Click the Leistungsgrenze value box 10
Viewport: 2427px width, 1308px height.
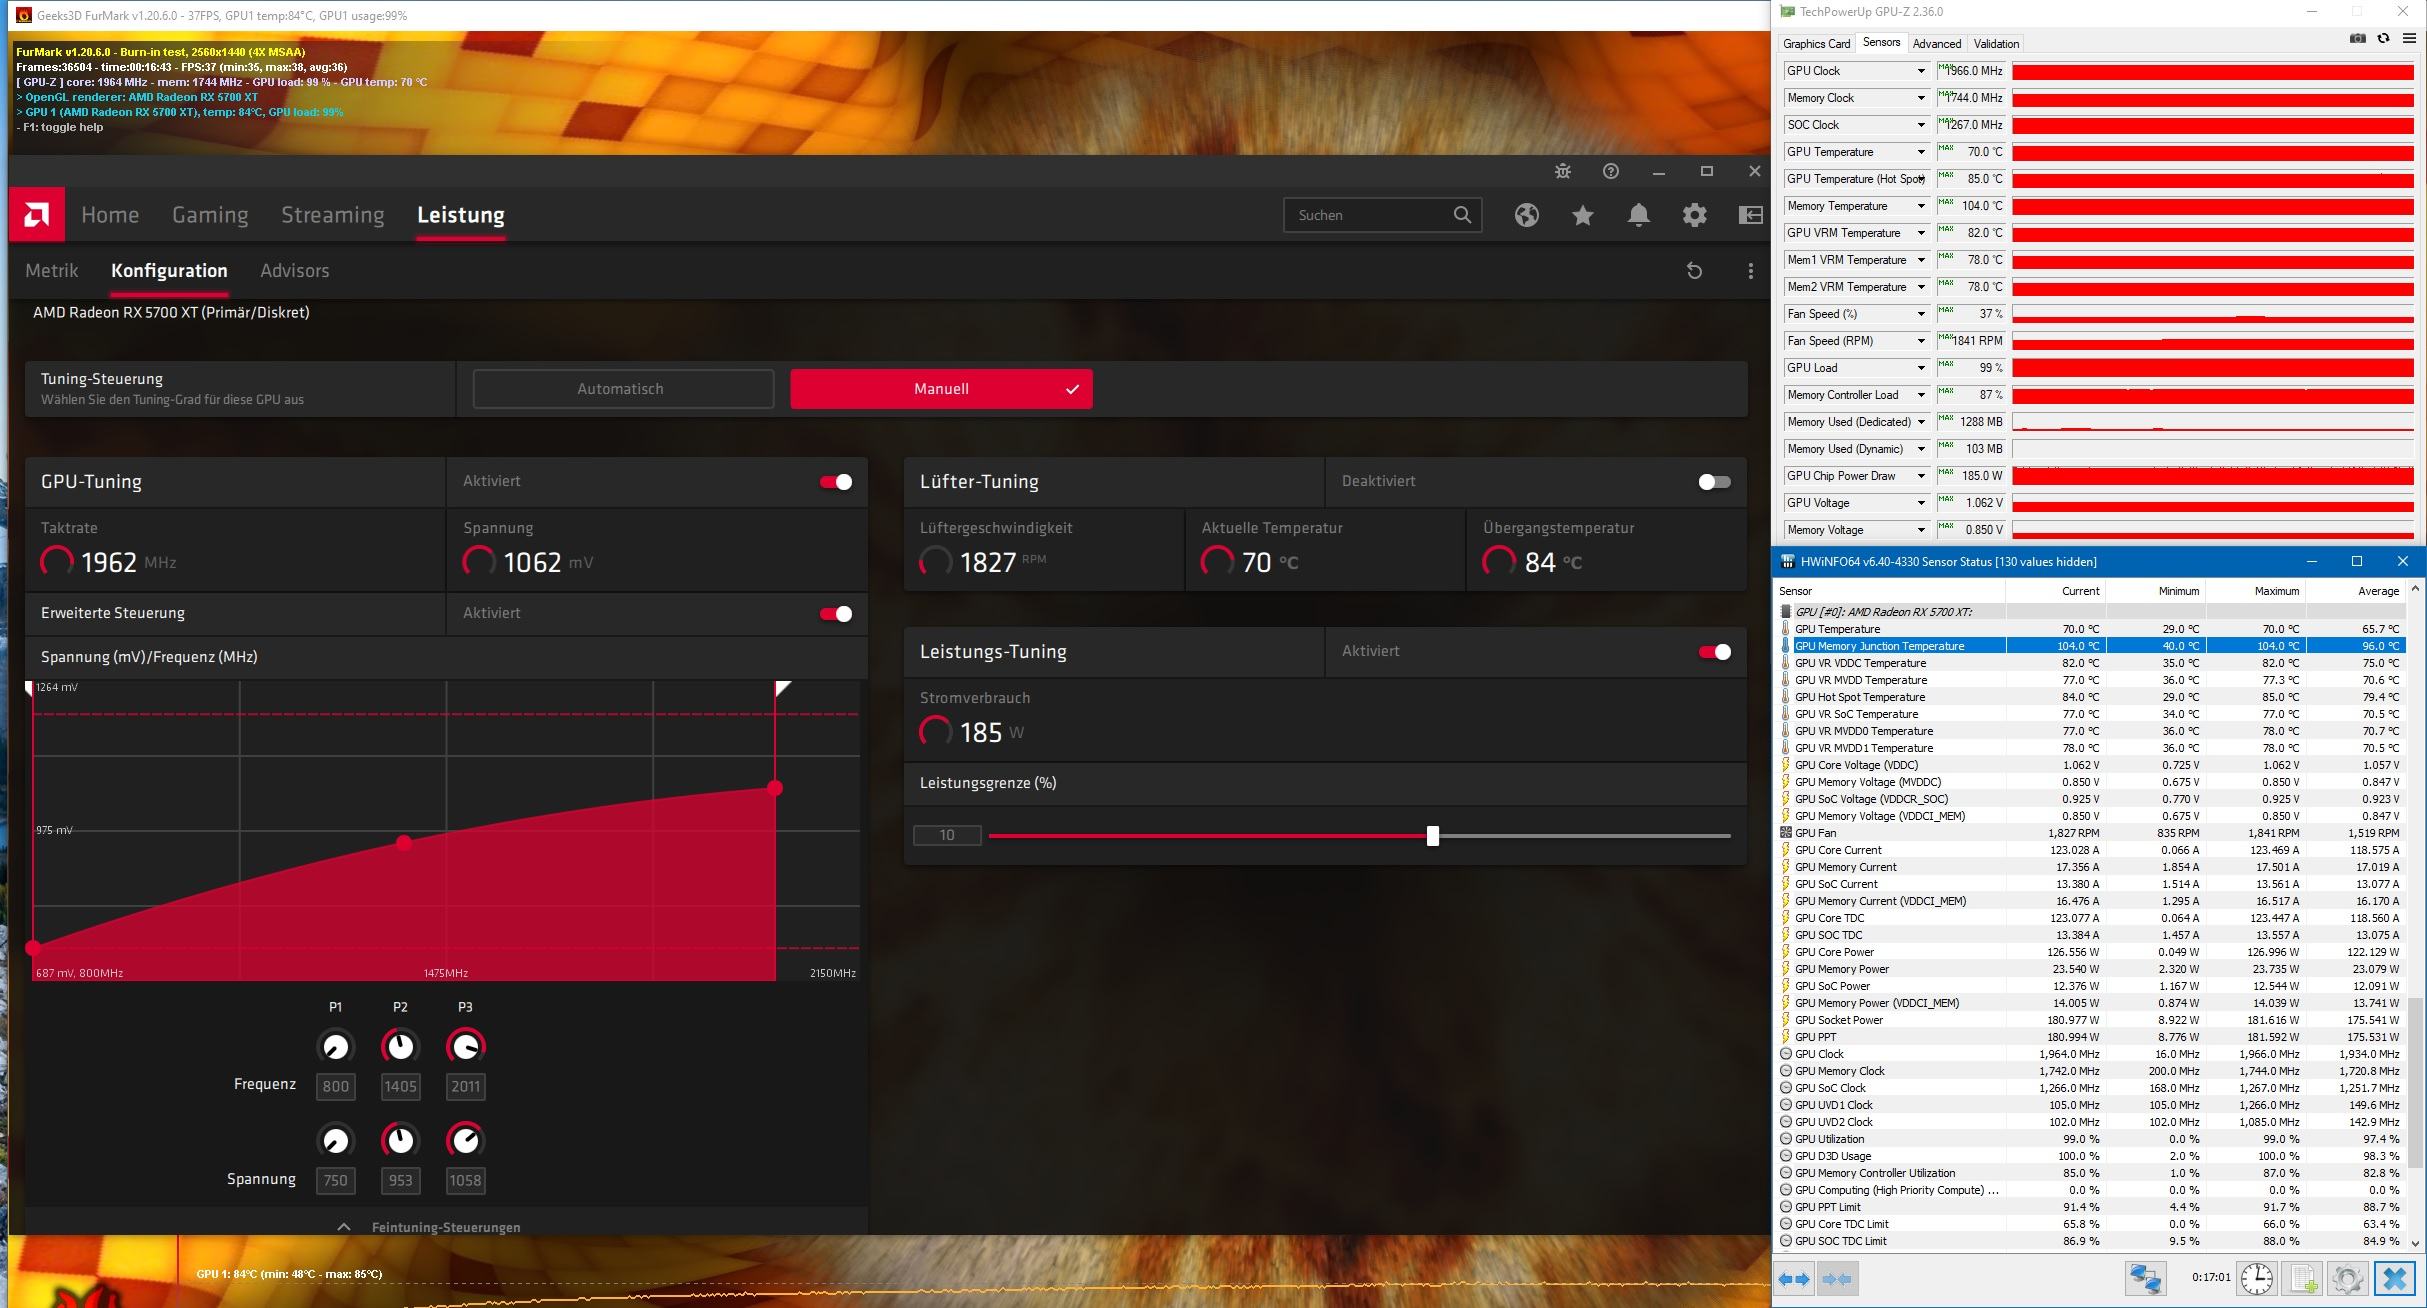tap(947, 835)
